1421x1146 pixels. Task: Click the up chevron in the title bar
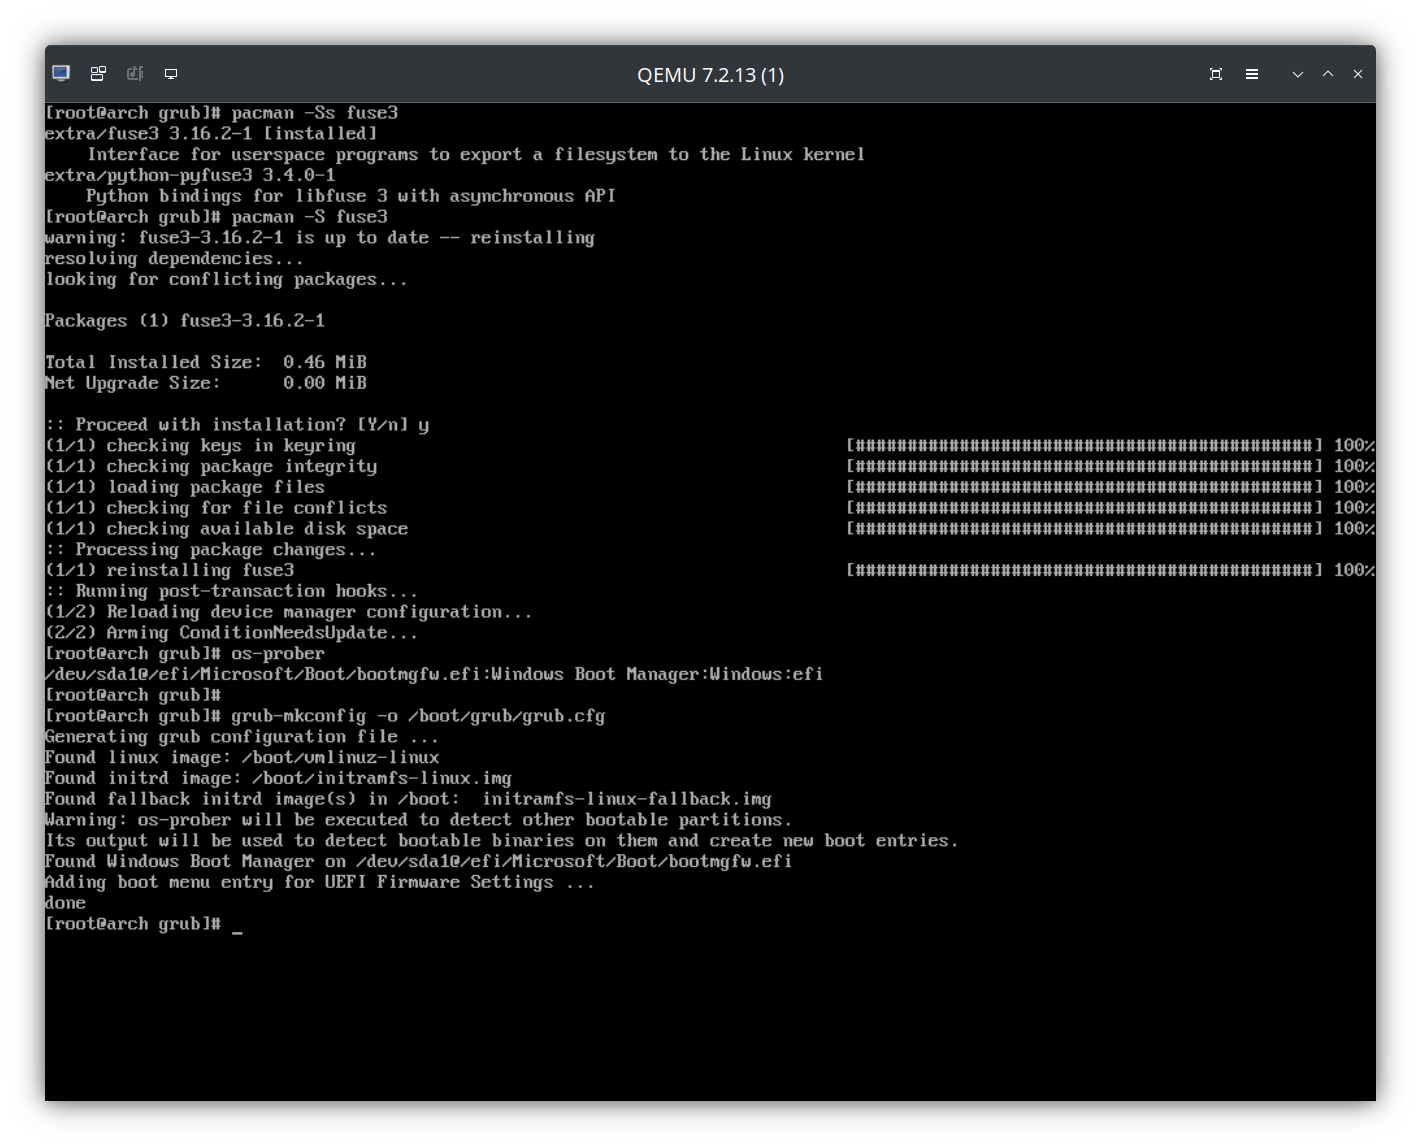click(1328, 73)
